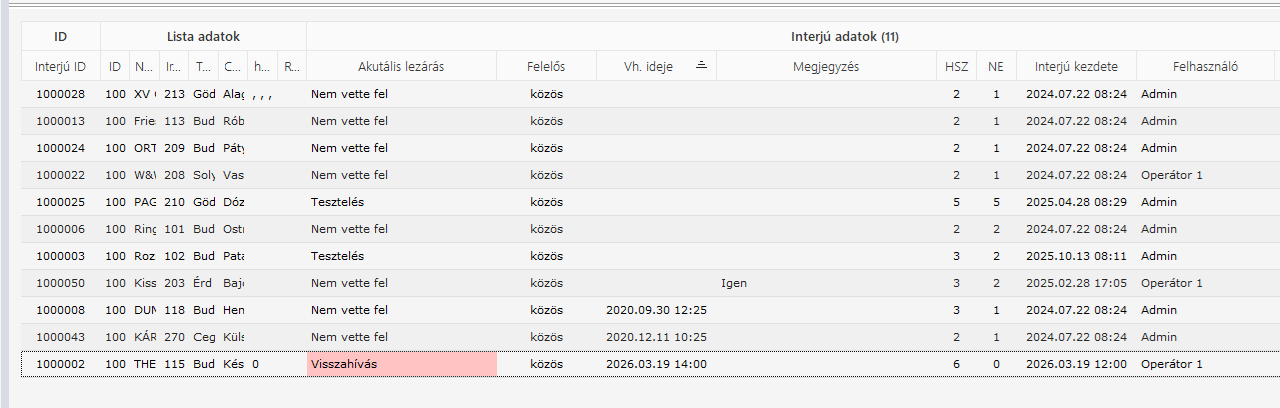Screen dimensions: 1280x408
Task: Click the sort arrow on Vh. ideje
Action: coord(701,66)
